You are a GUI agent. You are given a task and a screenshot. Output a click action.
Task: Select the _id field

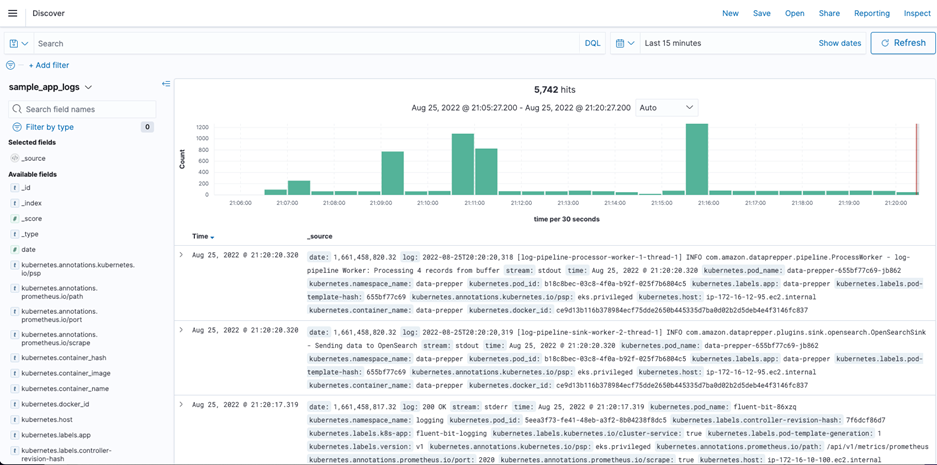click(x=28, y=188)
